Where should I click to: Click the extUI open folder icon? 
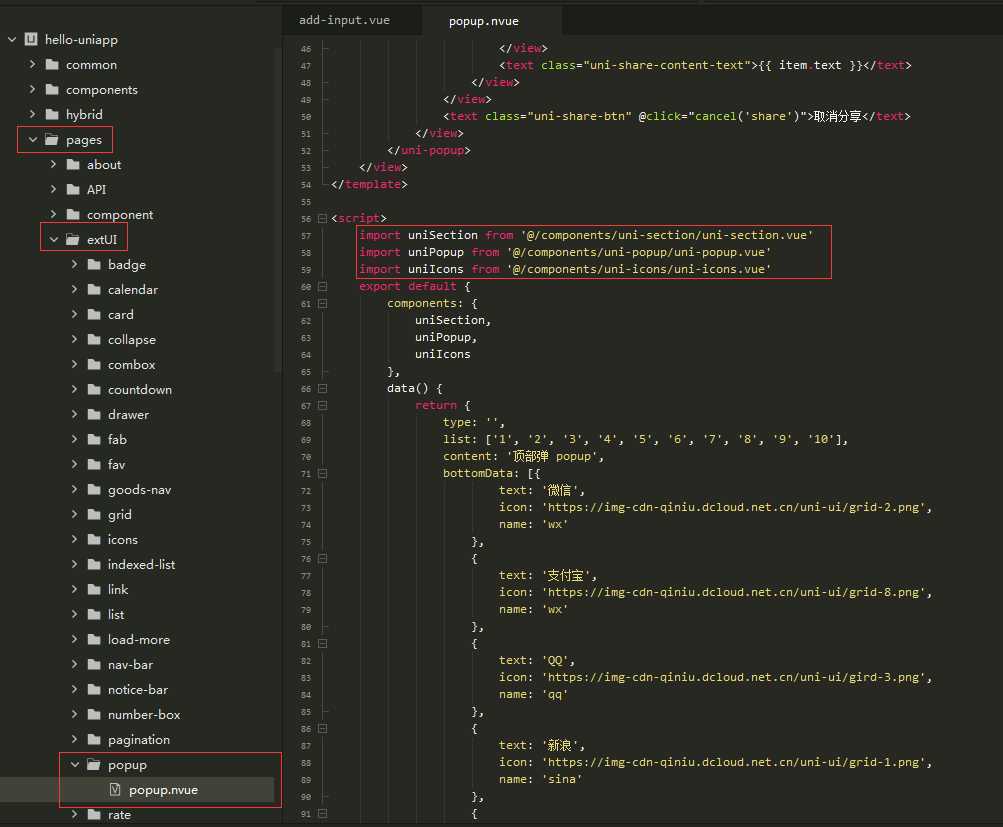pyautogui.click(x=73, y=240)
